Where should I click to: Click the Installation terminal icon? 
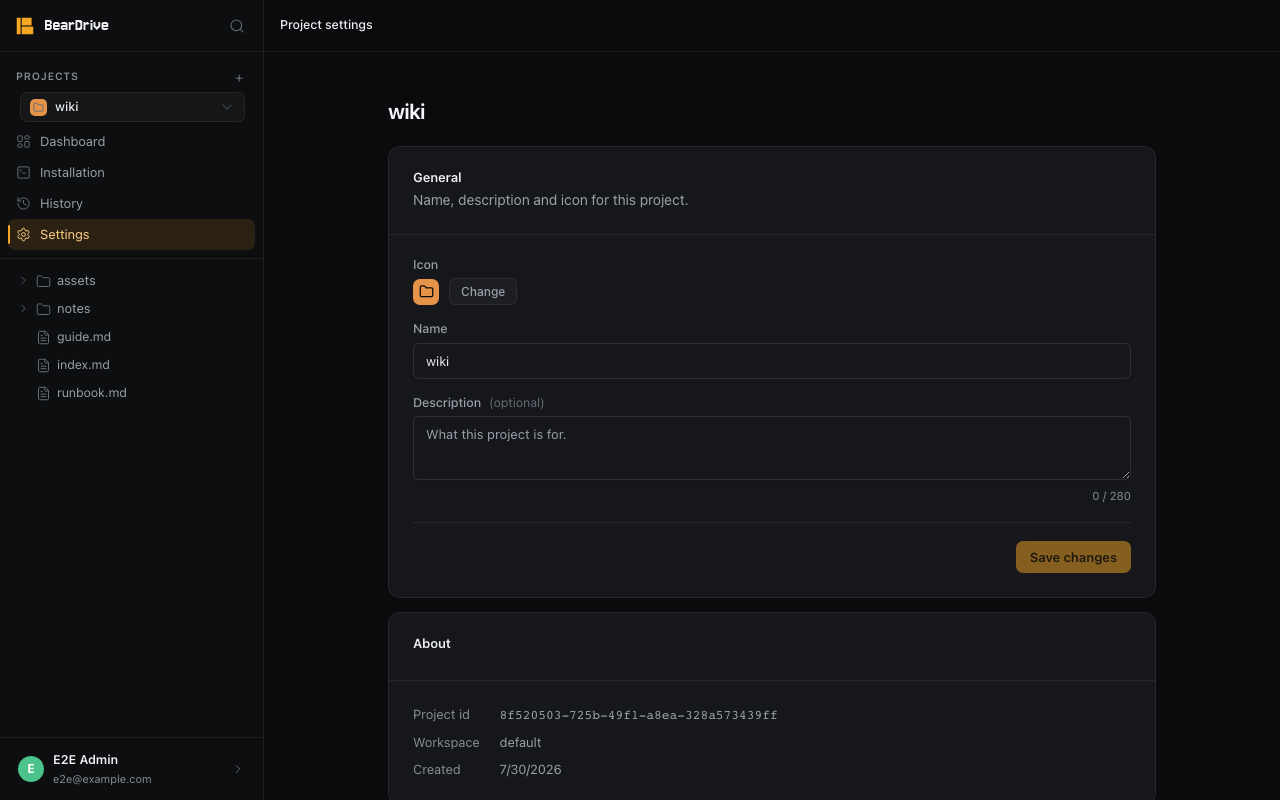24,173
